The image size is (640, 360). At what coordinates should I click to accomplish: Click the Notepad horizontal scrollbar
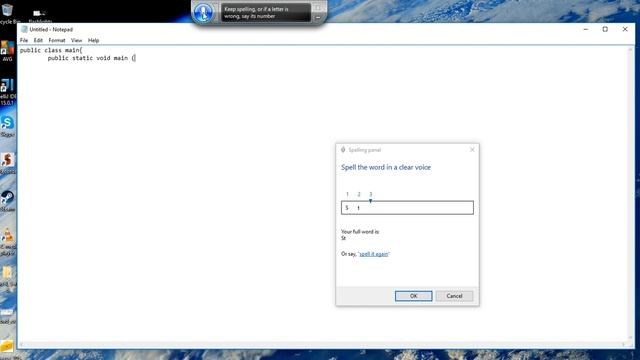coord(322,345)
